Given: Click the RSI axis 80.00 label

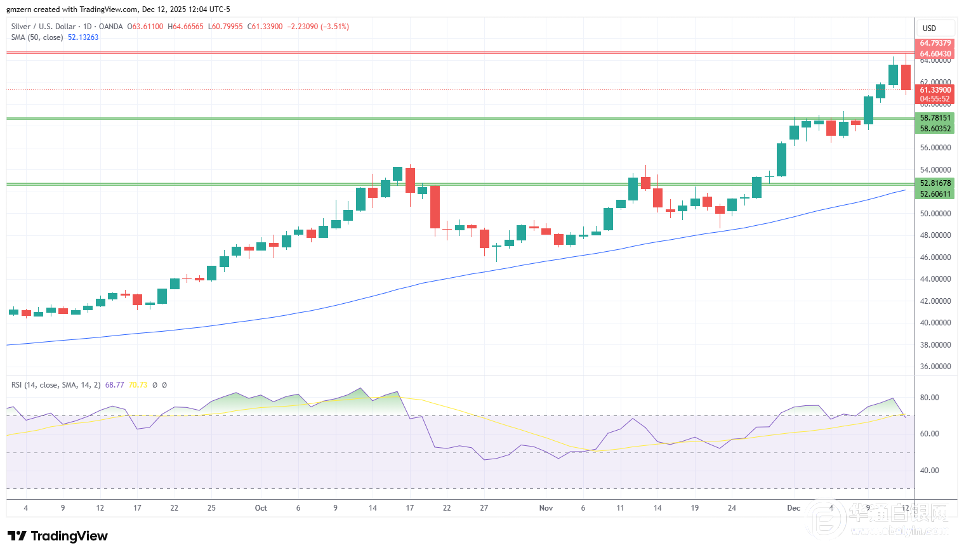Looking at the screenshot, I should click(x=929, y=397).
